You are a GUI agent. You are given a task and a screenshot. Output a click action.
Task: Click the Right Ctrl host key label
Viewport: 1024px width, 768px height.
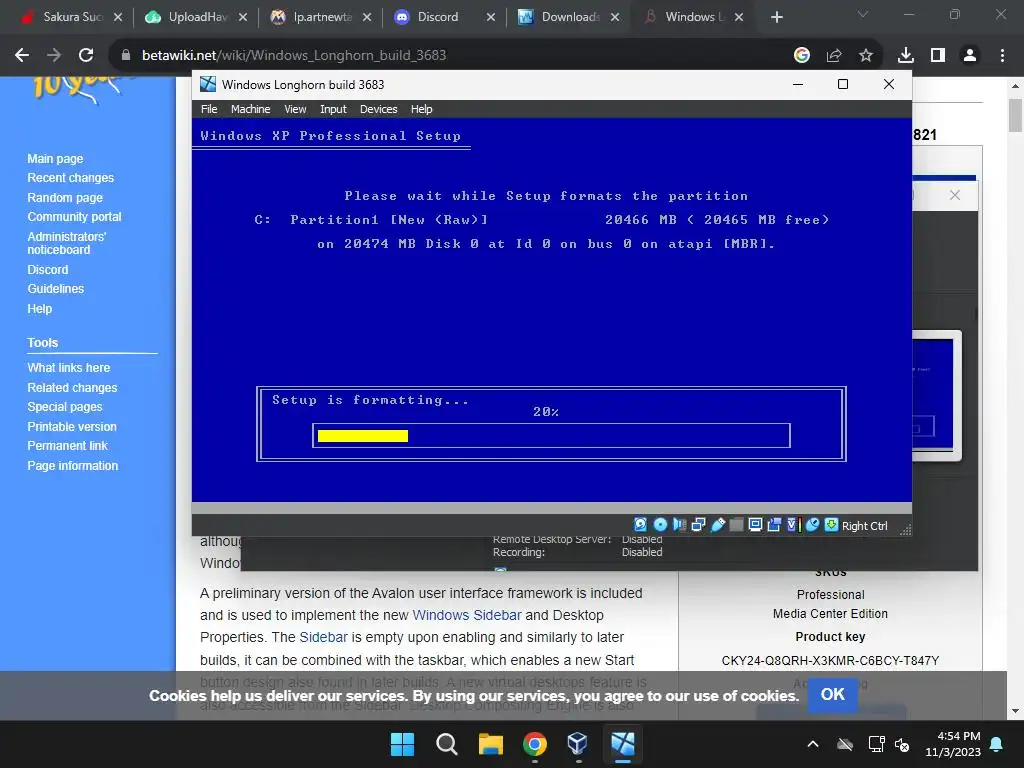865,526
